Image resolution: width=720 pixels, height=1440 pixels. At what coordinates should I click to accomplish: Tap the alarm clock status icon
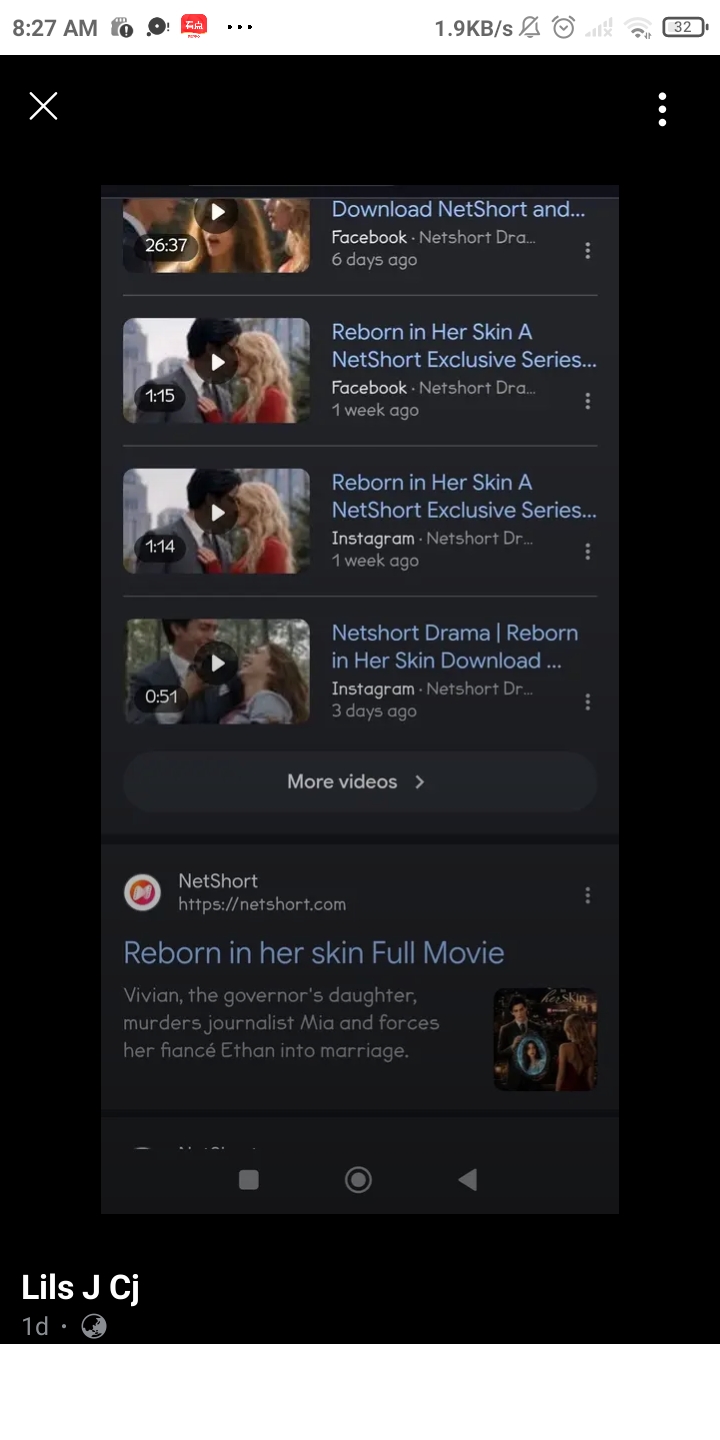tap(564, 28)
